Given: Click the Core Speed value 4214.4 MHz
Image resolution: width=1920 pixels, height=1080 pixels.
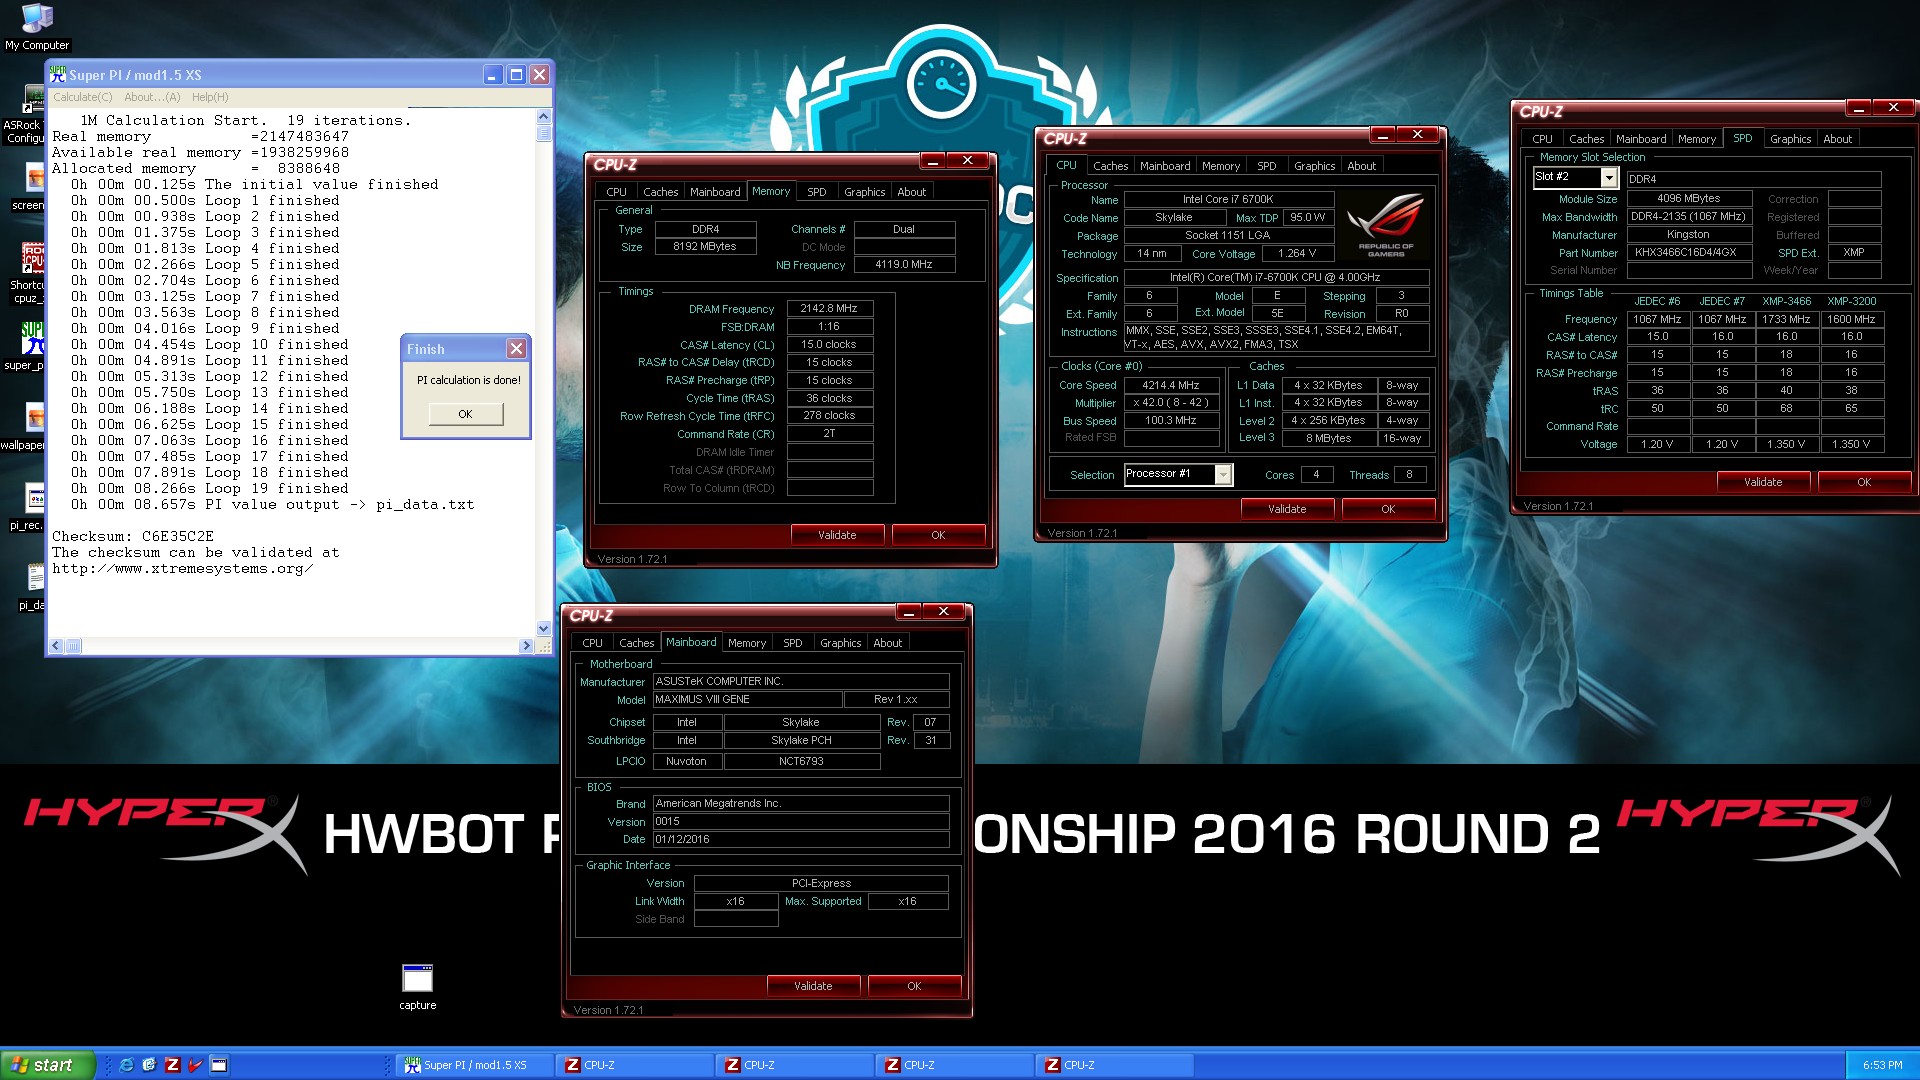Looking at the screenshot, I should pyautogui.click(x=1171, y=385).
